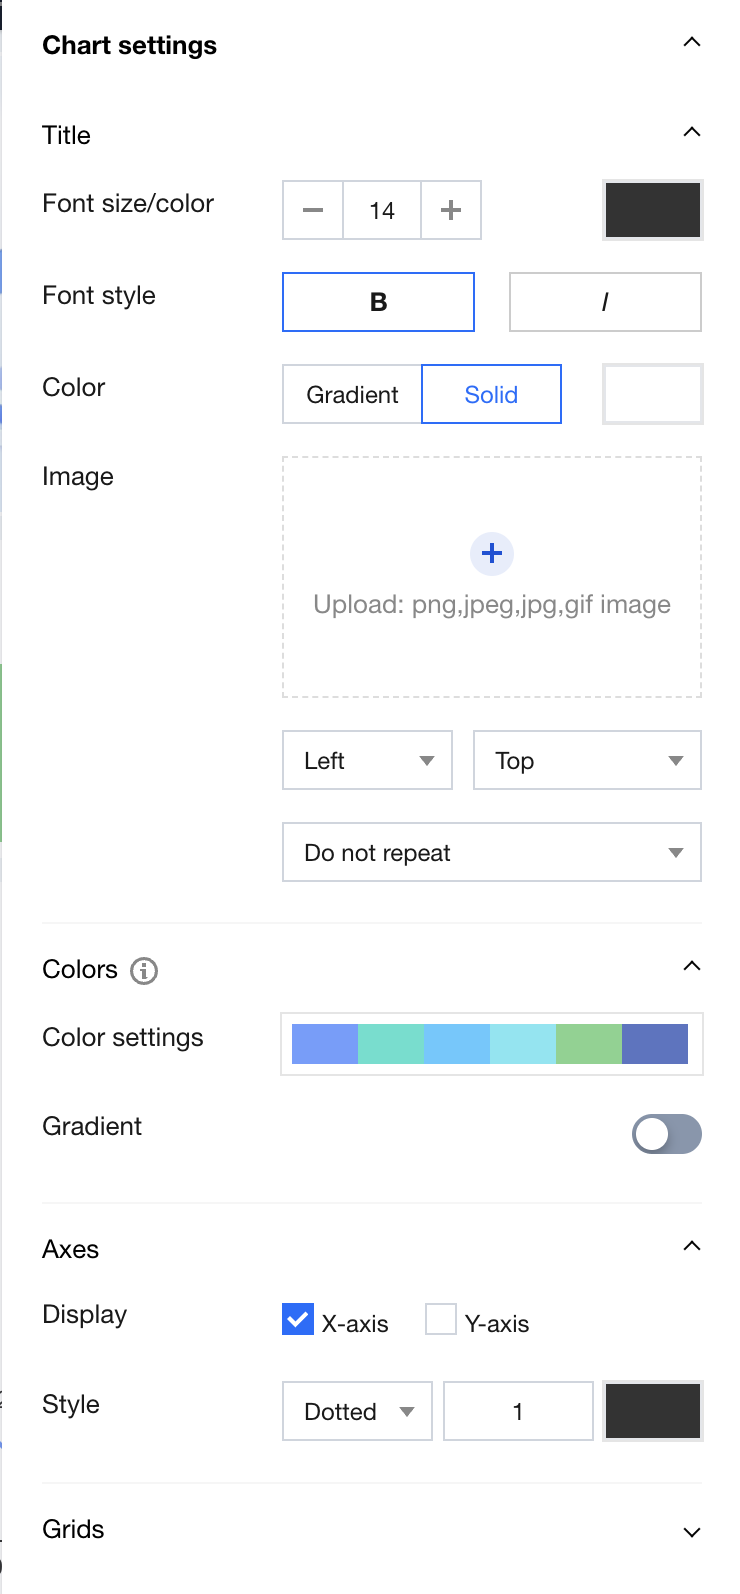Screen dimensions: 740x1594
Task: Decrease title font size with minus button
Action: click(313, 210)
